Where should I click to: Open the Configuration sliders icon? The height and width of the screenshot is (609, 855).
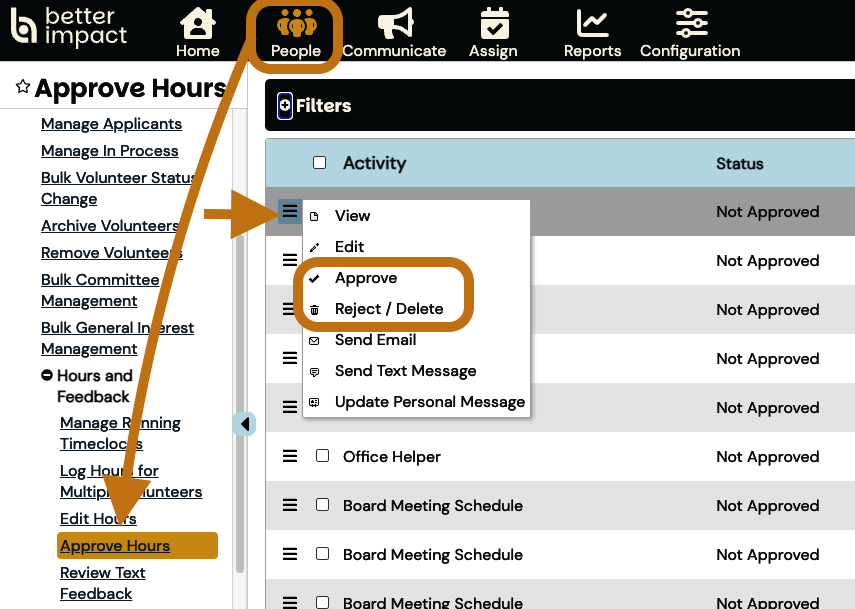[690, 24]
